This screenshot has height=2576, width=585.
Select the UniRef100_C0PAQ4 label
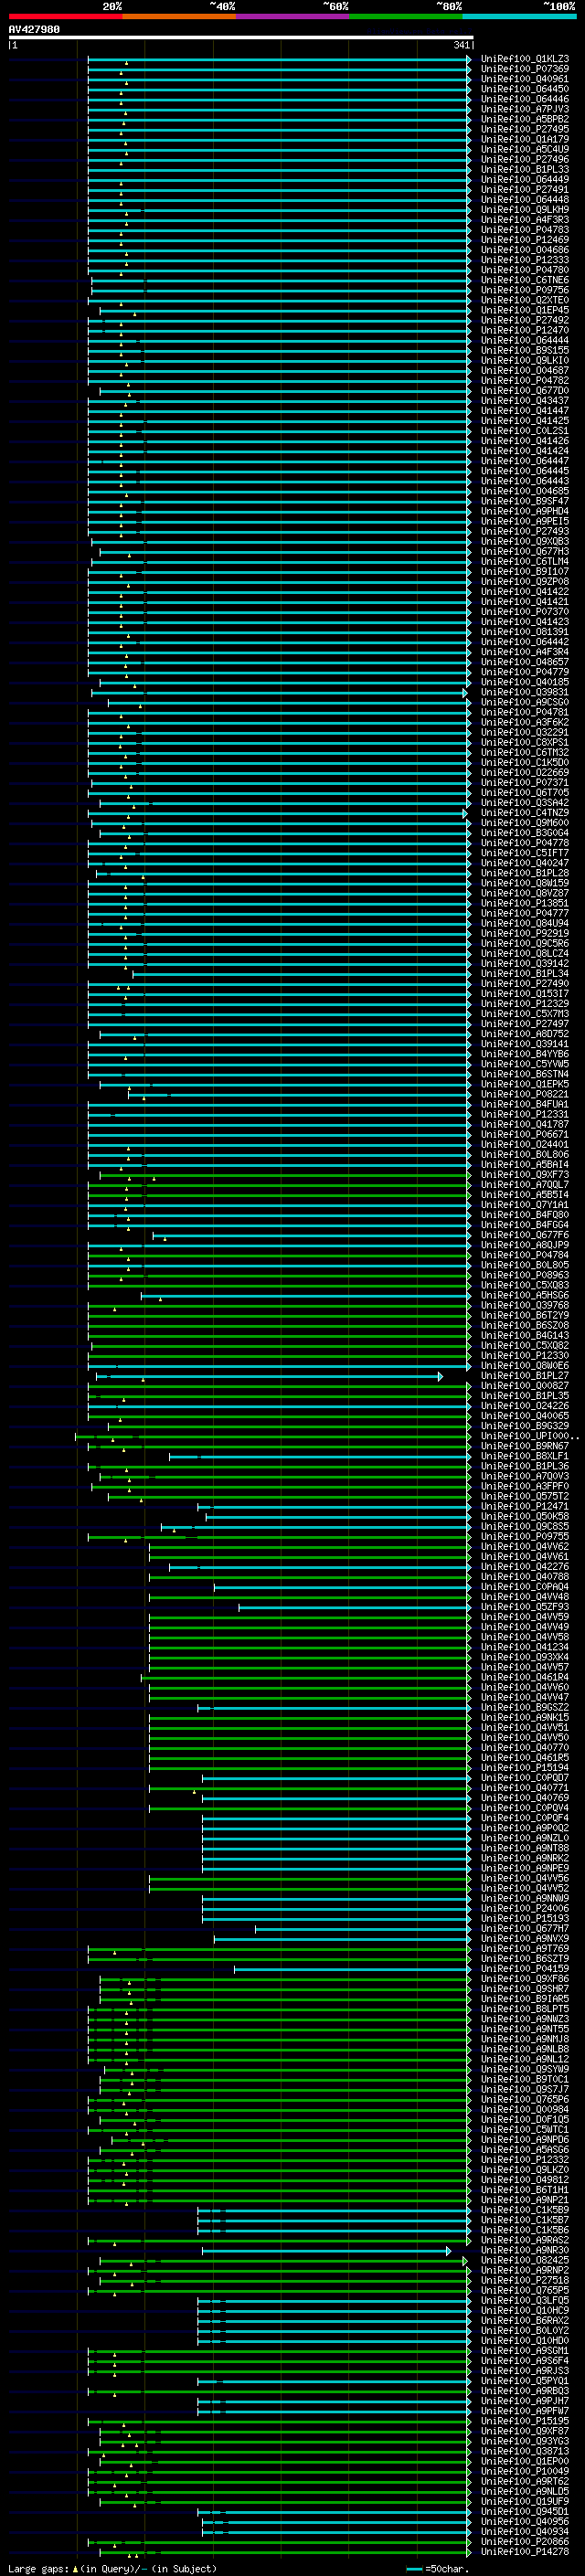point(525,1587)
